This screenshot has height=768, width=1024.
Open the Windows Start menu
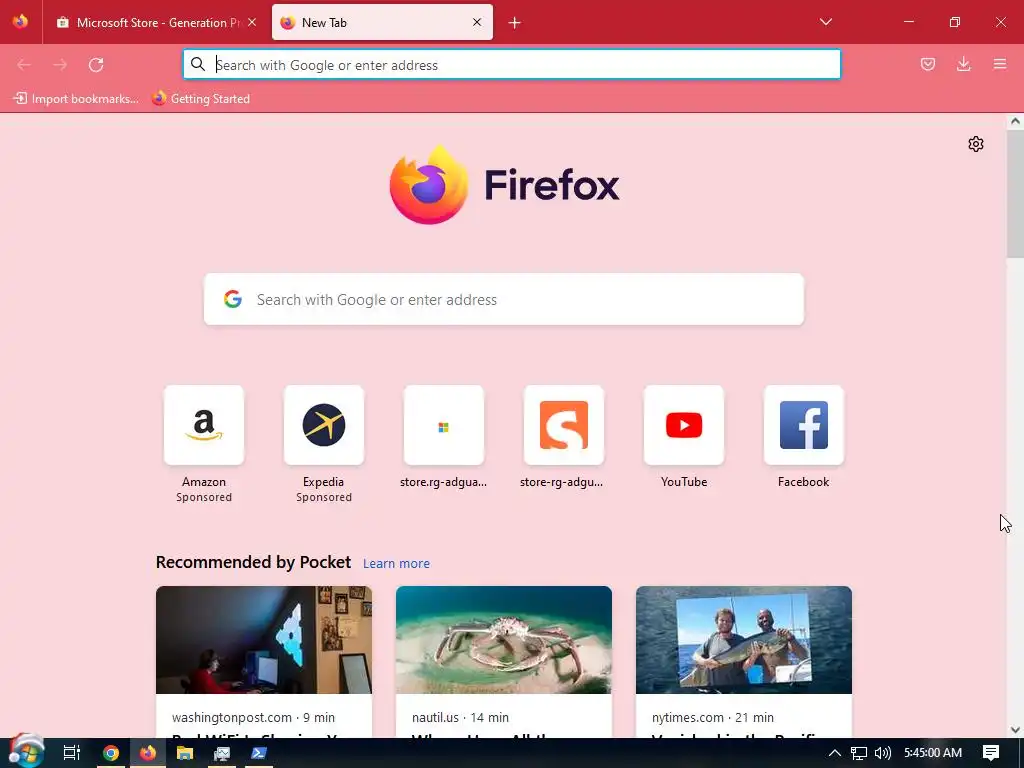[25, 752]
